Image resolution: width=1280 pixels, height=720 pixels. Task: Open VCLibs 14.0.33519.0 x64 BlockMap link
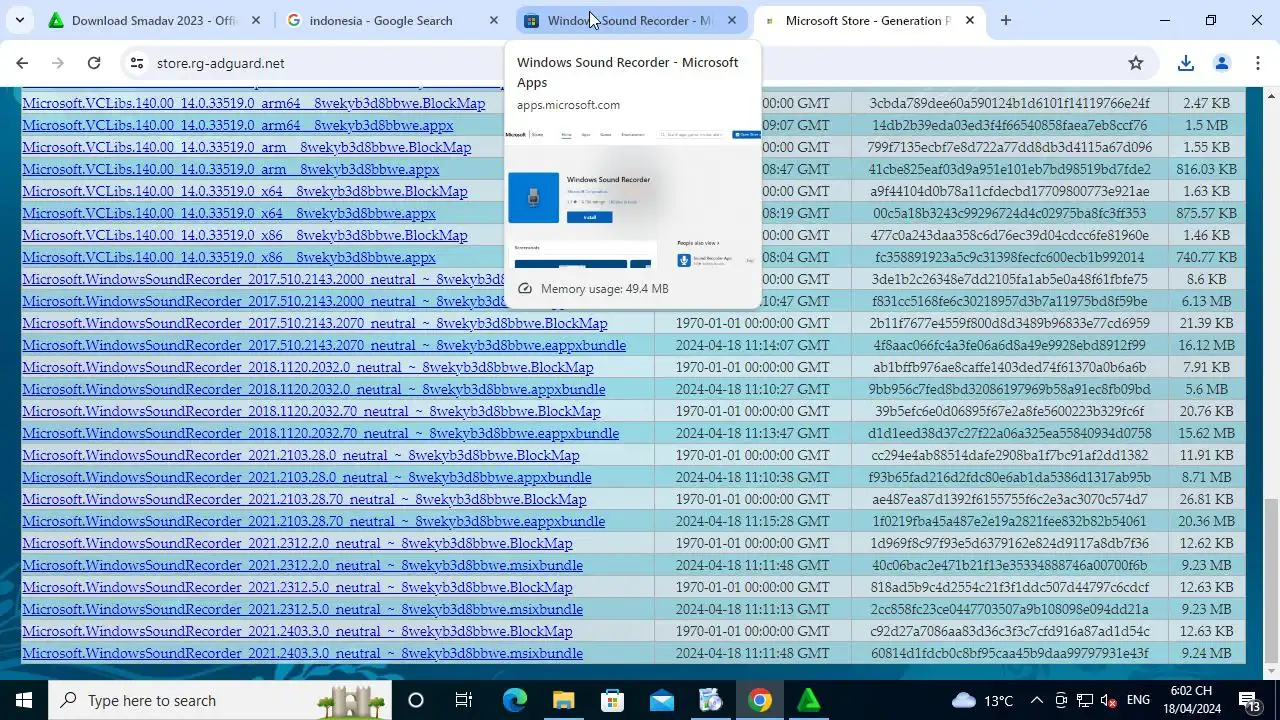click(245, 191)
